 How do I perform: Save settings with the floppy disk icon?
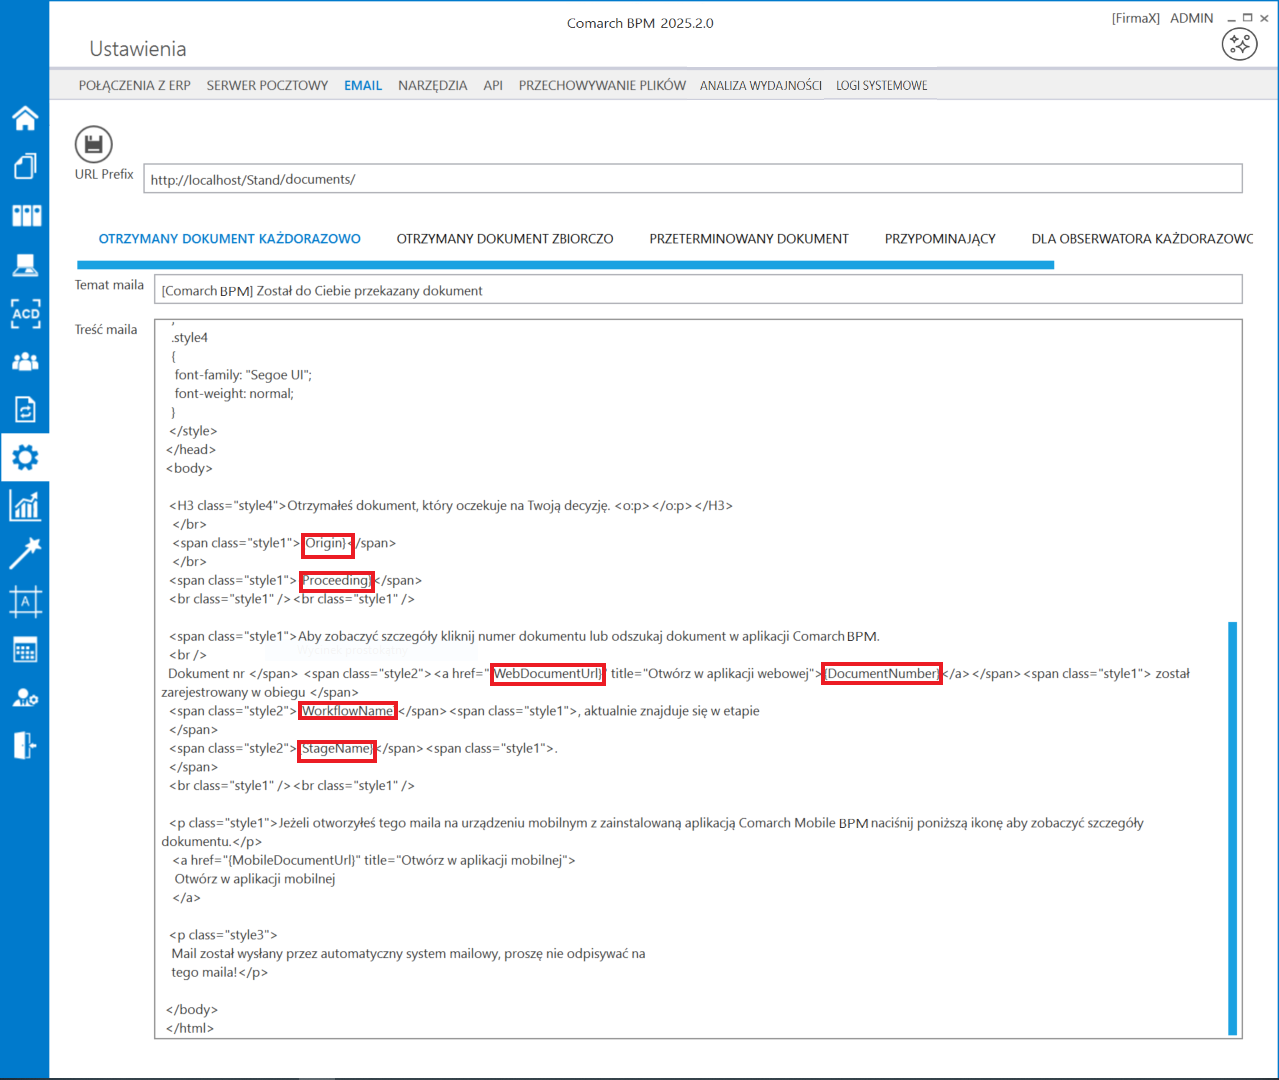tap(93, 145)
